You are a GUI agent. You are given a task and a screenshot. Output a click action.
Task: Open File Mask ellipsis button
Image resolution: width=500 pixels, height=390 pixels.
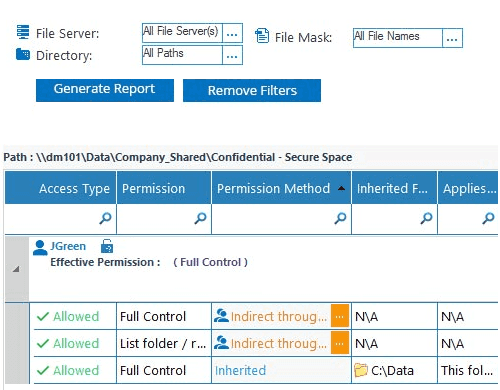[x=452, y=38]
